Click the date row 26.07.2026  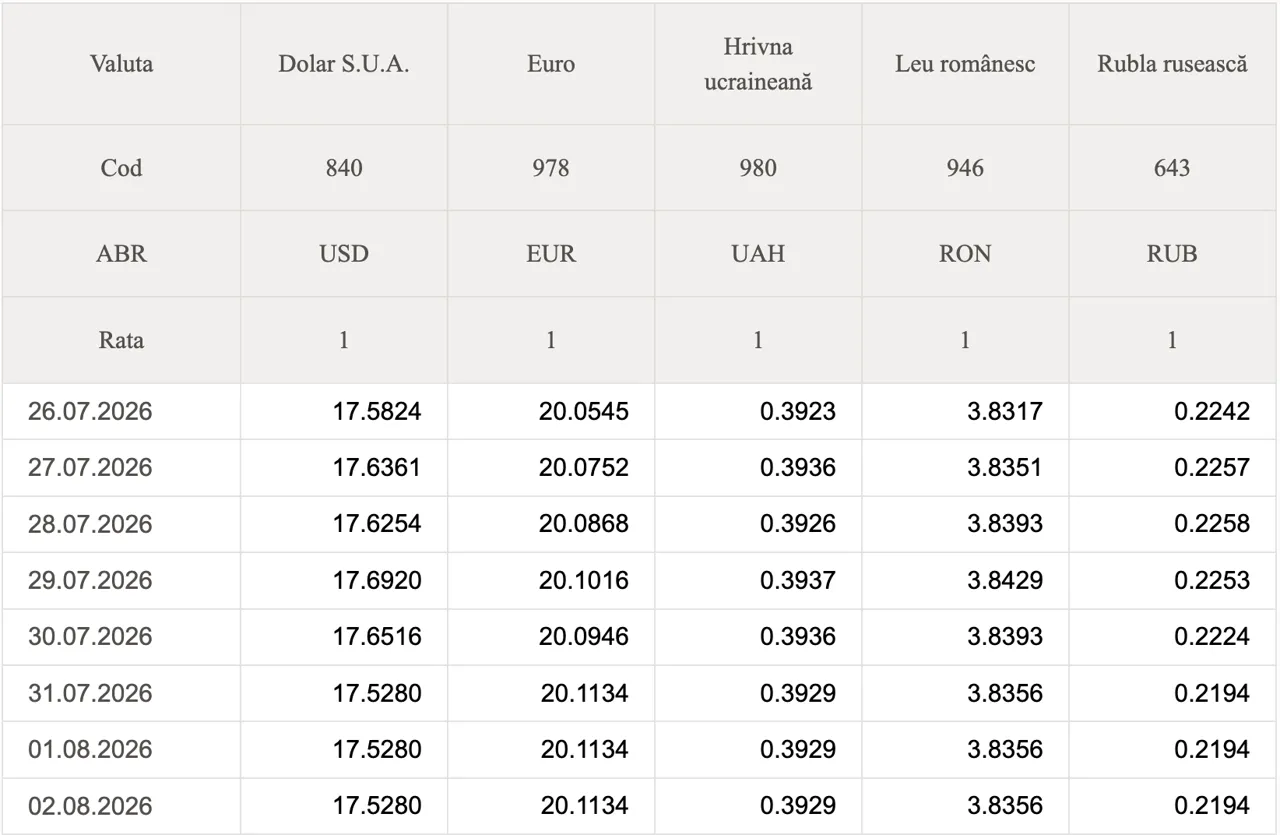[640, 411]
